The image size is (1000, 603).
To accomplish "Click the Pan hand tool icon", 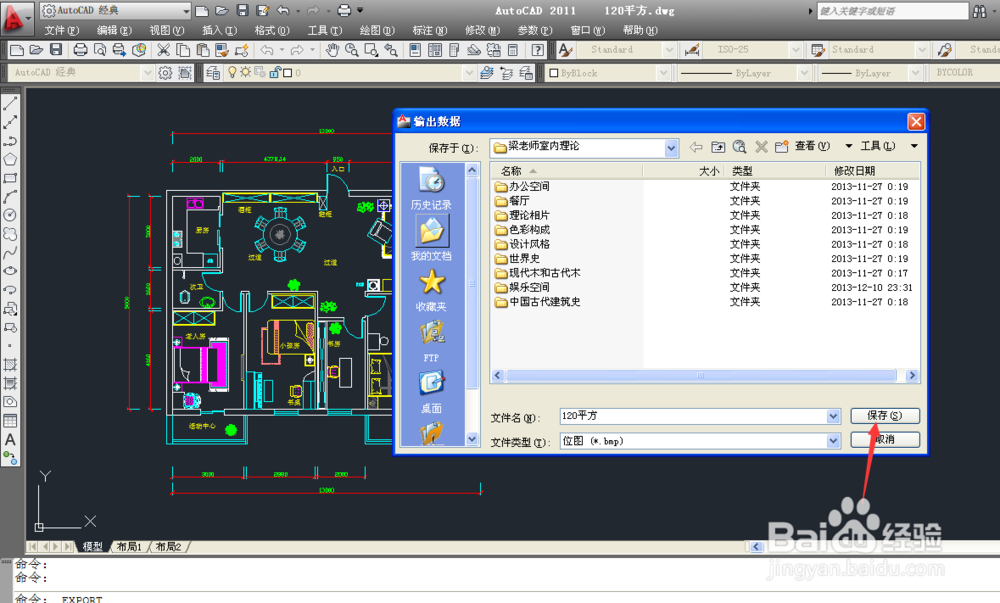I will 332,50.
